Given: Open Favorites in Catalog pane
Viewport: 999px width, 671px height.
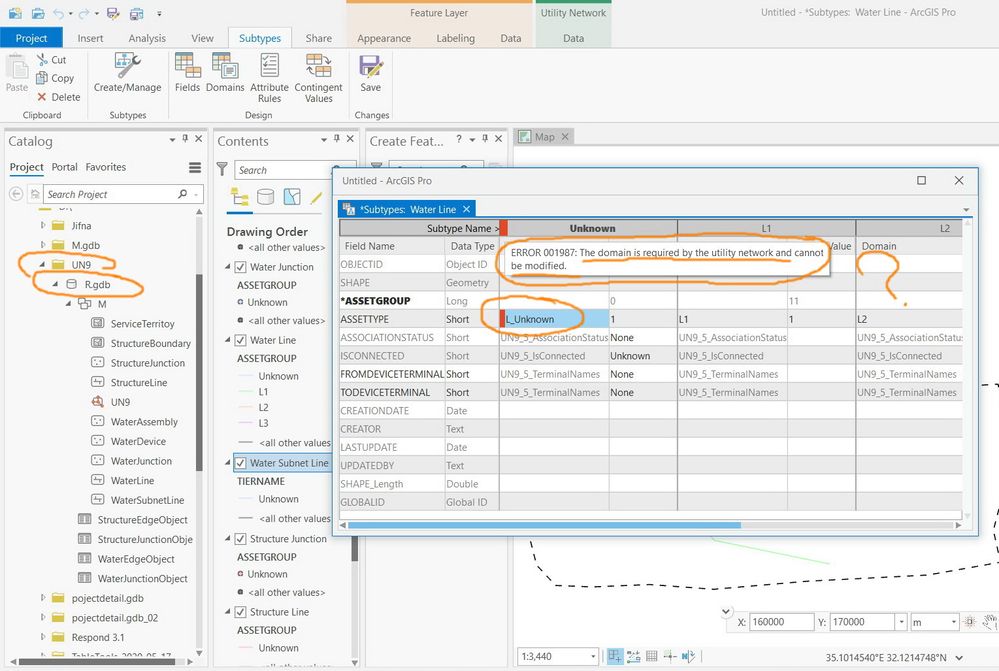Looking at the screenshot, I should (x=105, y=167).
